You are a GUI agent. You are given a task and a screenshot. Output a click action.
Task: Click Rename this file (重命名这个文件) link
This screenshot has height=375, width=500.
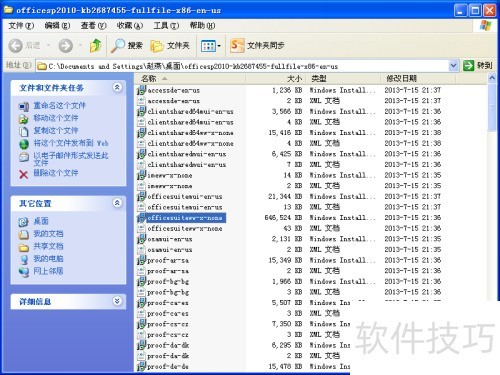click(x=59, y=106)
